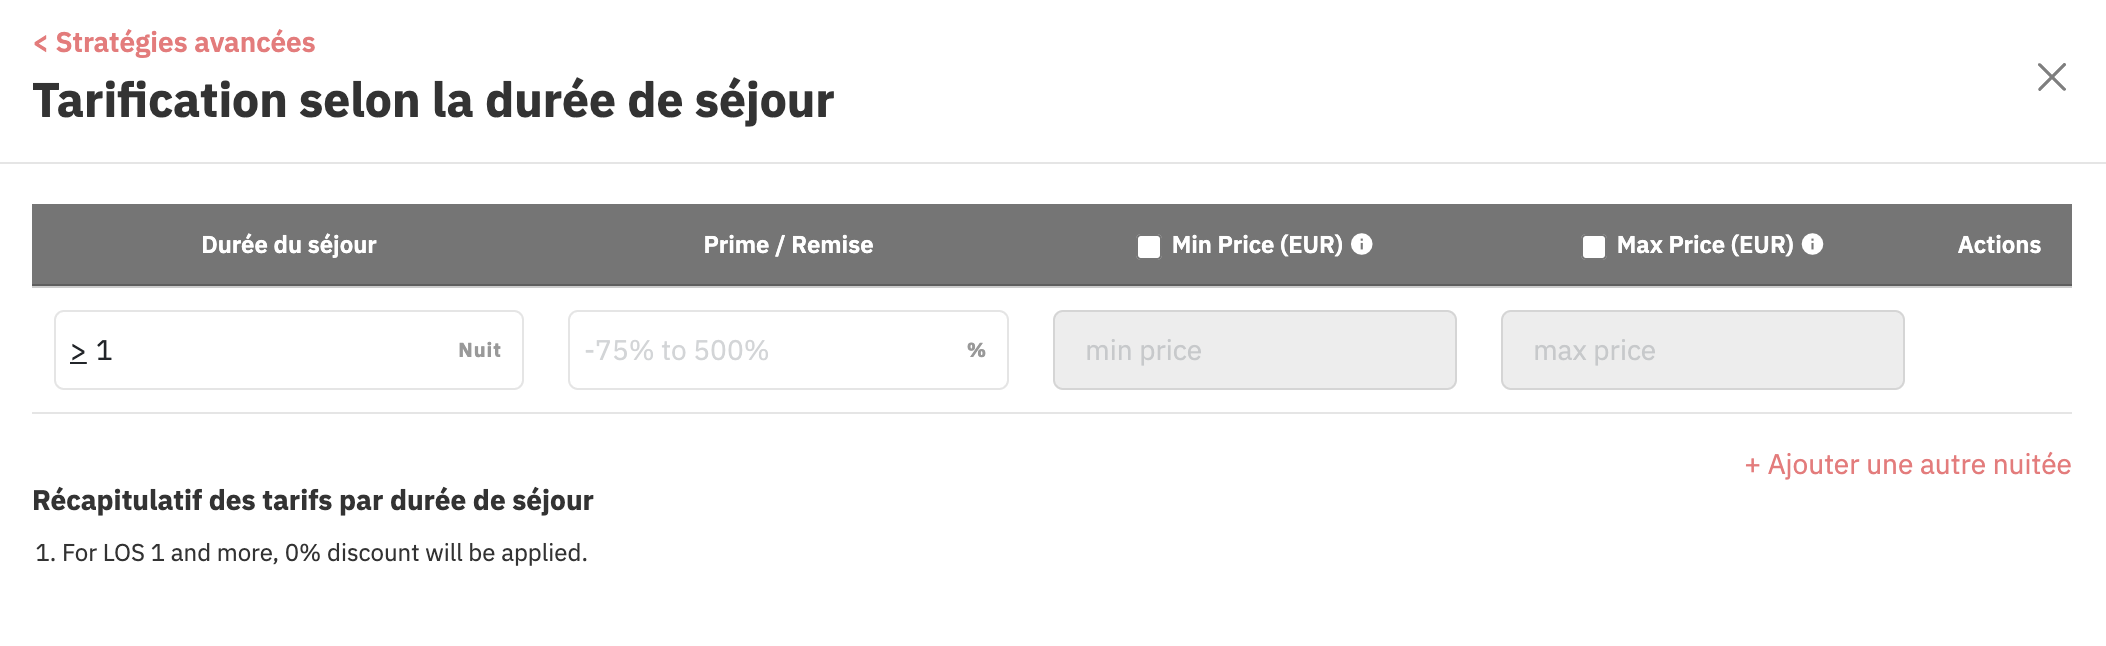Click the Durée du séjour column header
Screen dimensions: 2106x646
point(289,245)
